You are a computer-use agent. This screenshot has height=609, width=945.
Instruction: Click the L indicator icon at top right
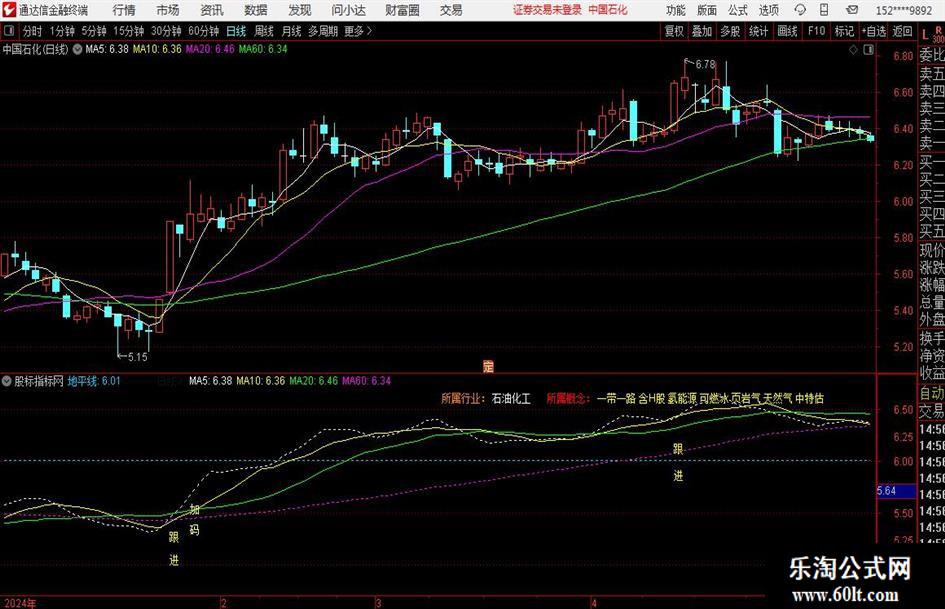coord(925,36)
